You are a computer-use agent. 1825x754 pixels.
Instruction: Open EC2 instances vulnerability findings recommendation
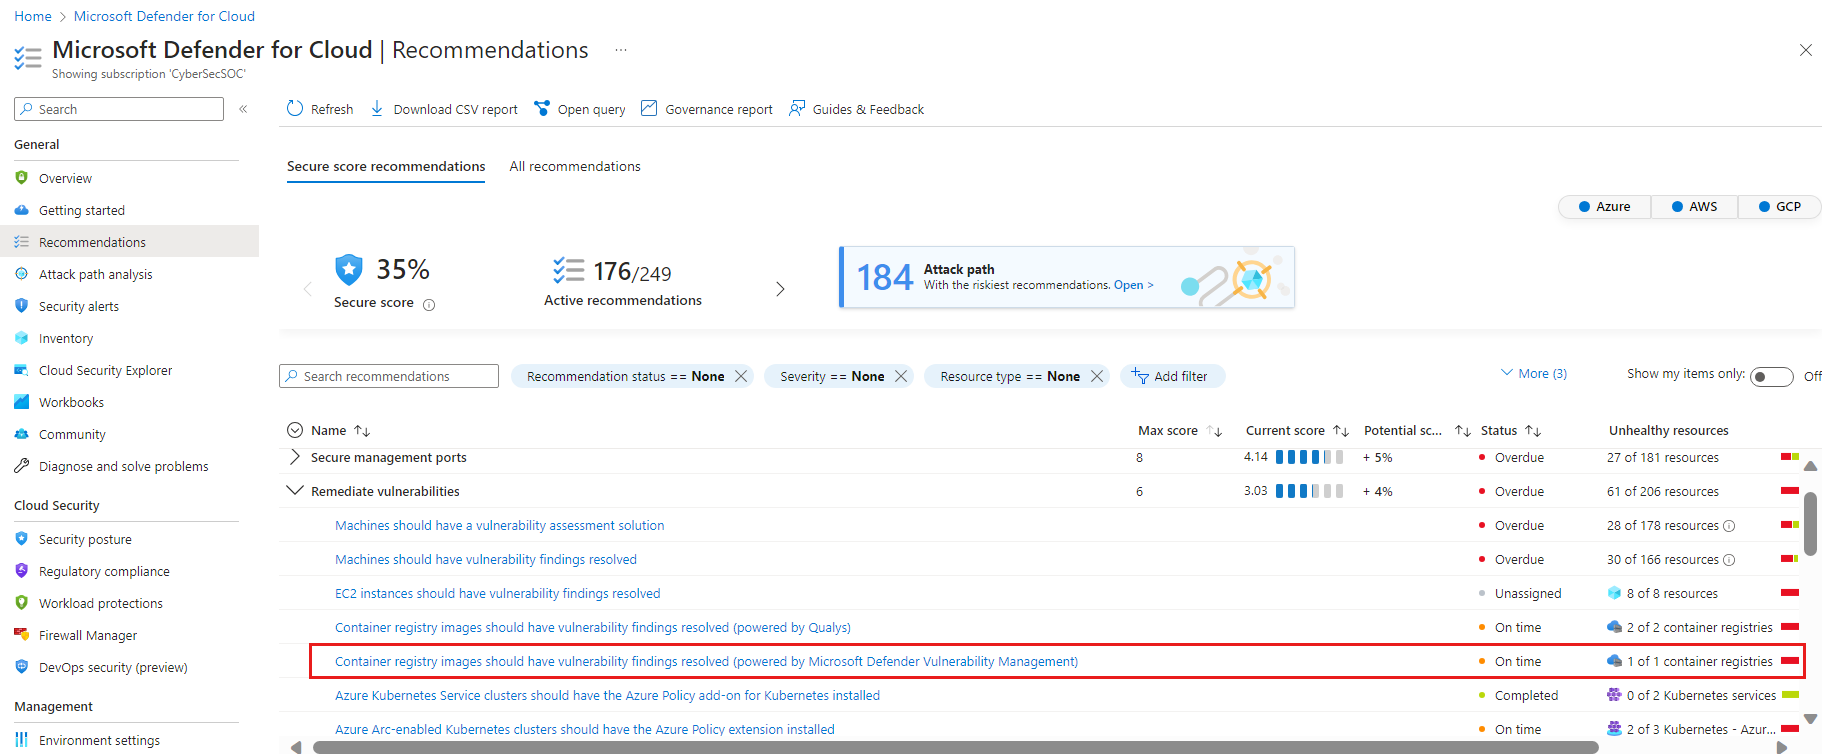click(x=497, y=593)
